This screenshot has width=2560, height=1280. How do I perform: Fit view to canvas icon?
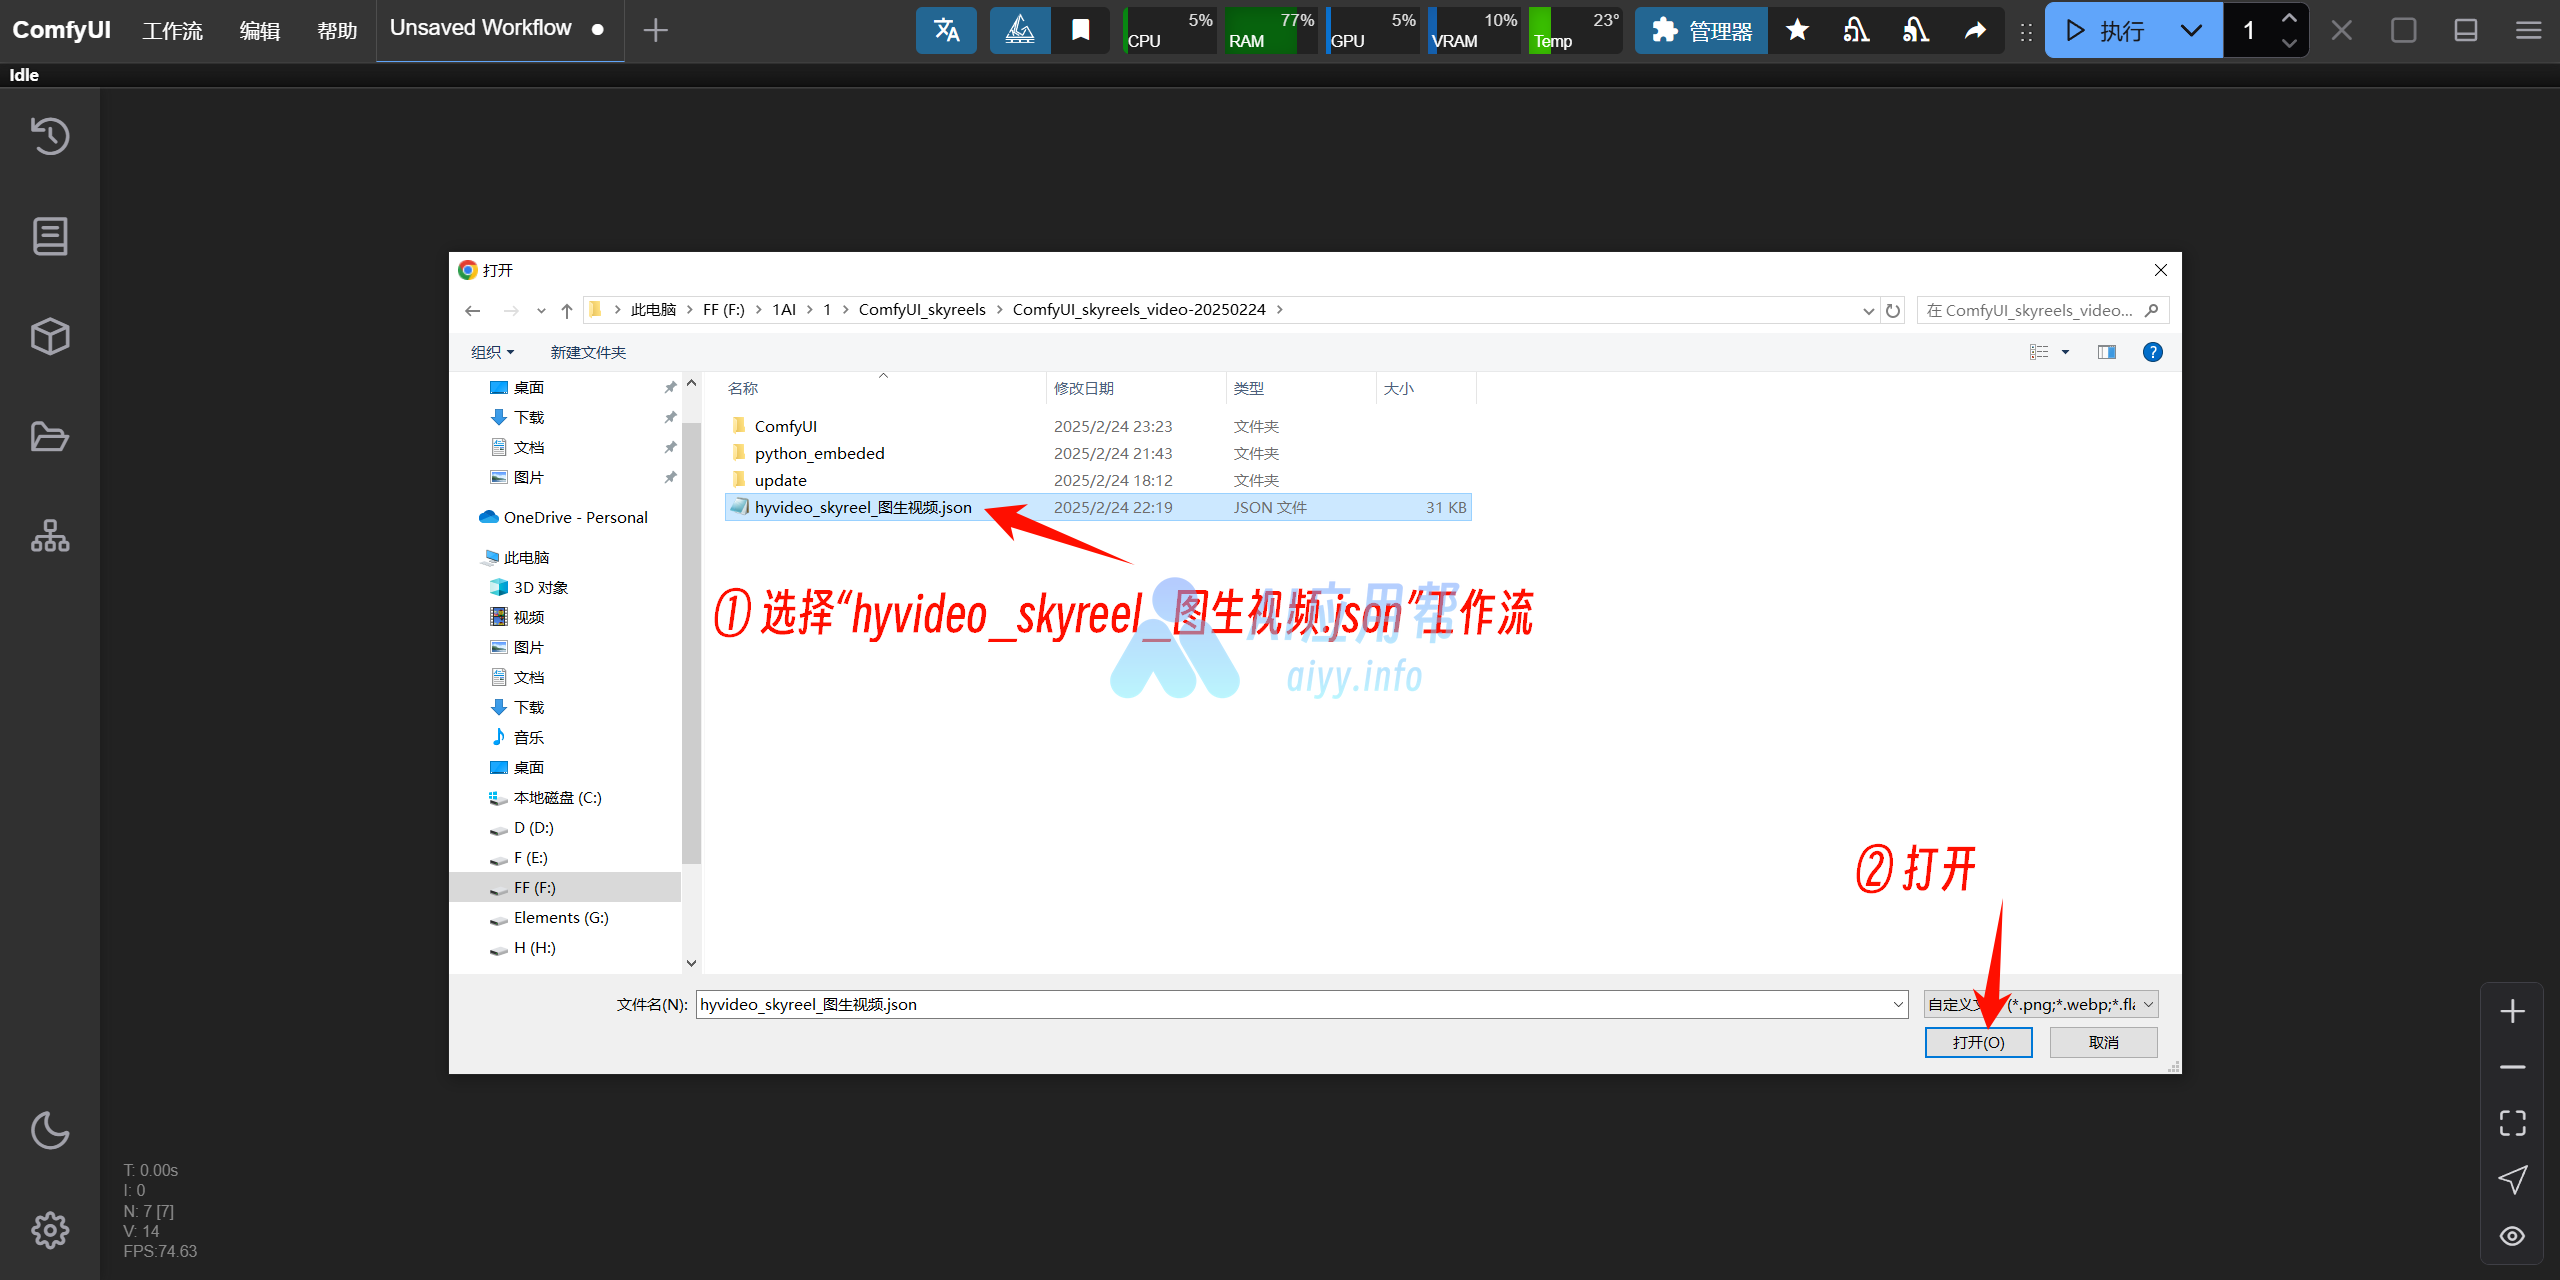[x=2512, y=1123]
